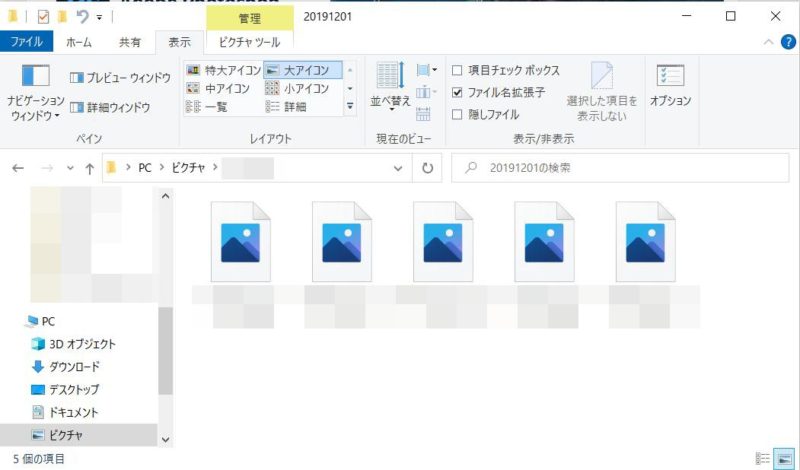Select PC in the navigation pane
The width and height of the screenshot is (800, 470).
(48, 321)
